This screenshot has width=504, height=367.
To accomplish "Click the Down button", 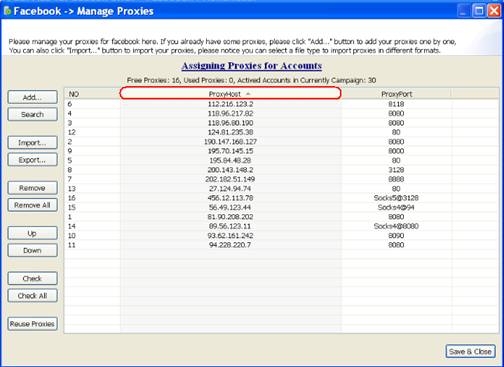I will (x=32, y=250).
